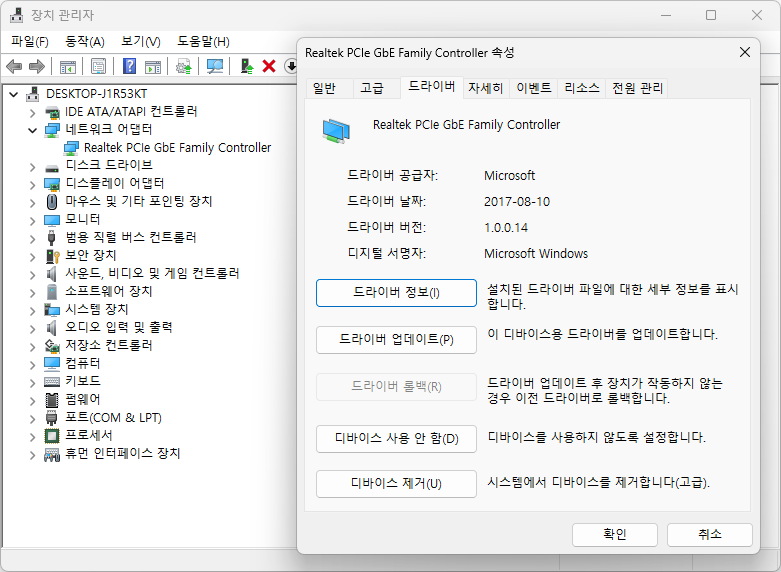This screenshot has width=781, height=572.
Task: Click the DESKTOP-J1R53KT computer icon
Action: point(33,94)
